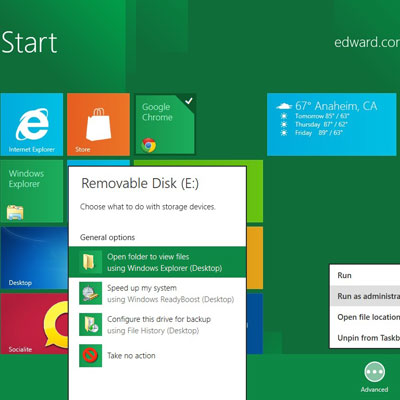Open the Anaheim weather tile
The width and height of the screenshot is (400, 400).
[x=332, y=124]
